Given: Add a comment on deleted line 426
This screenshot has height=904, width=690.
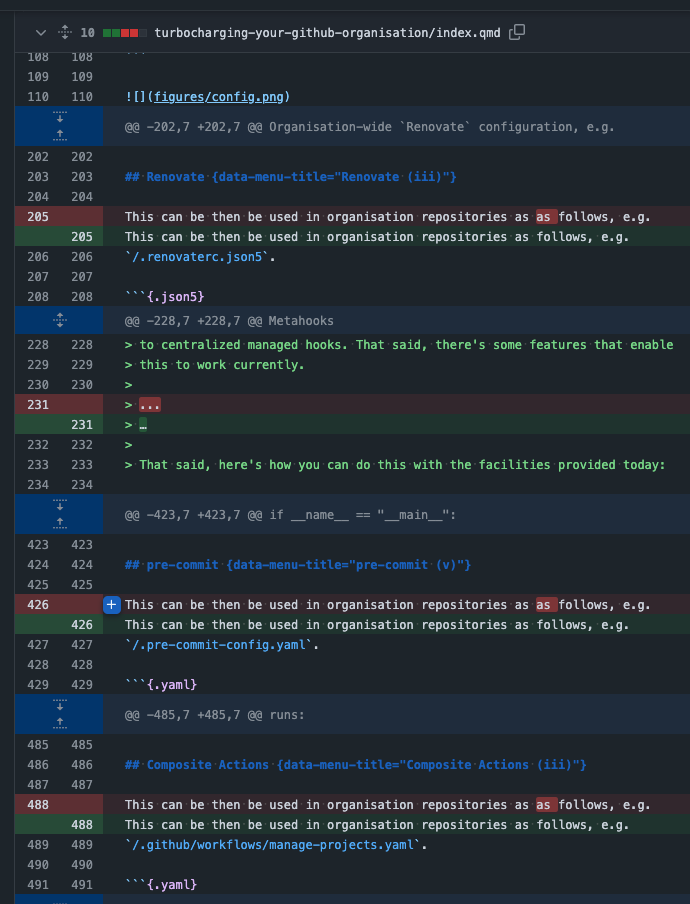Looking at the screenshot, I should pyautogui.click(x=112, y=604).
